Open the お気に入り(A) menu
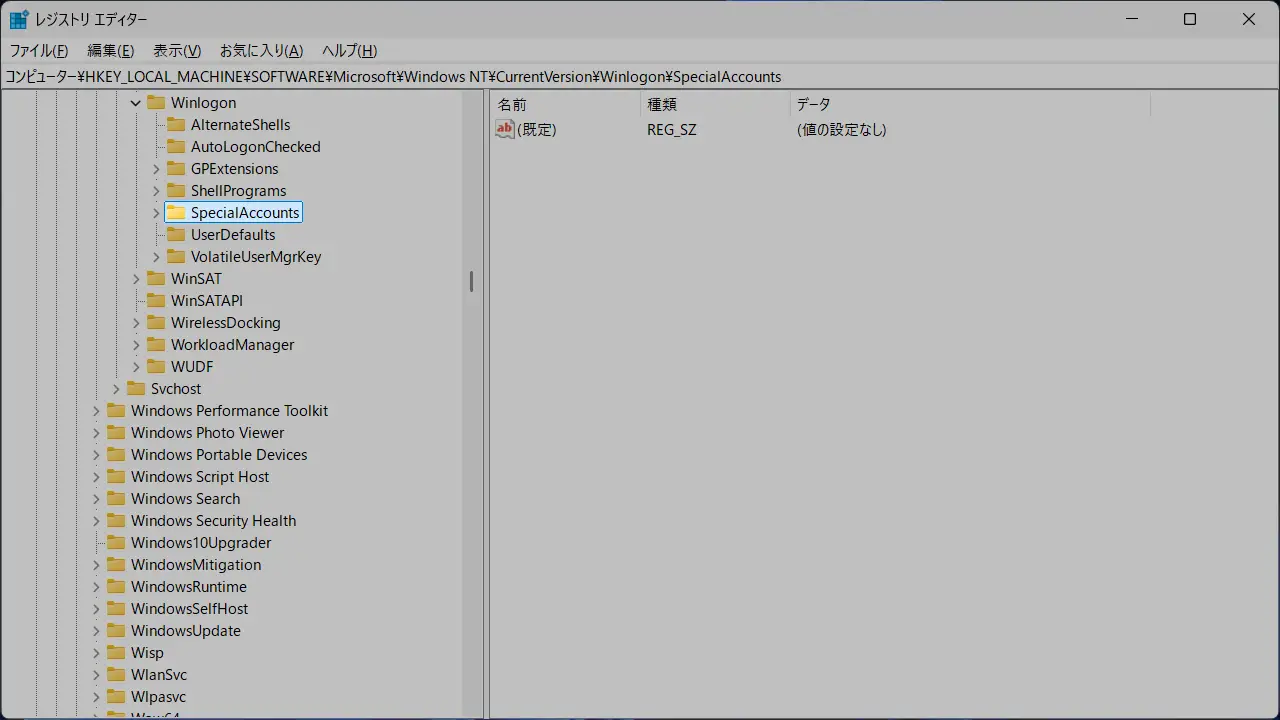Screen dimensions: 1280x720 pos(261,51)
